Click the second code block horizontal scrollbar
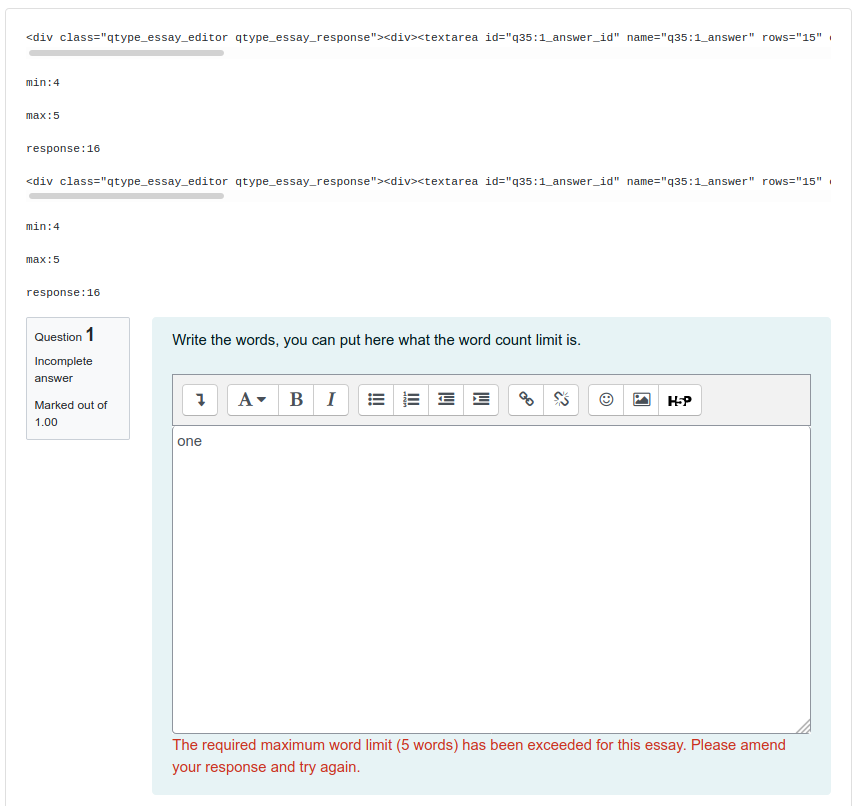 coord(126,196)
